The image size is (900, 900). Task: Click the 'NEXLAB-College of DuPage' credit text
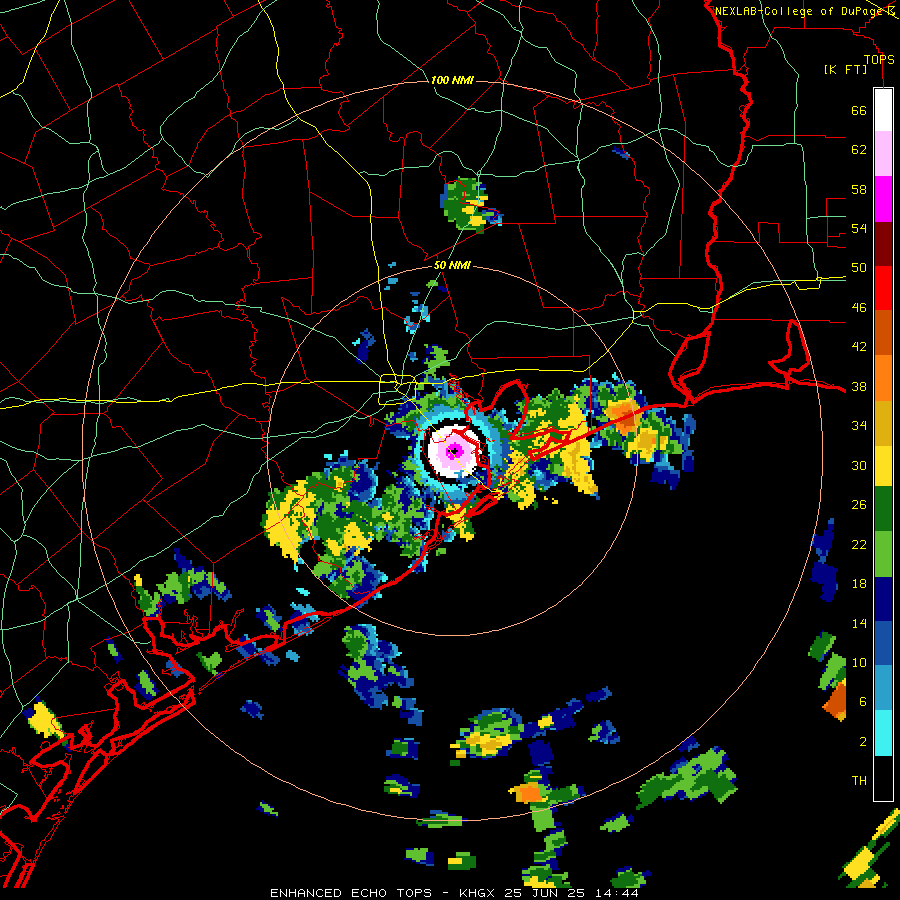click(800, 11)
